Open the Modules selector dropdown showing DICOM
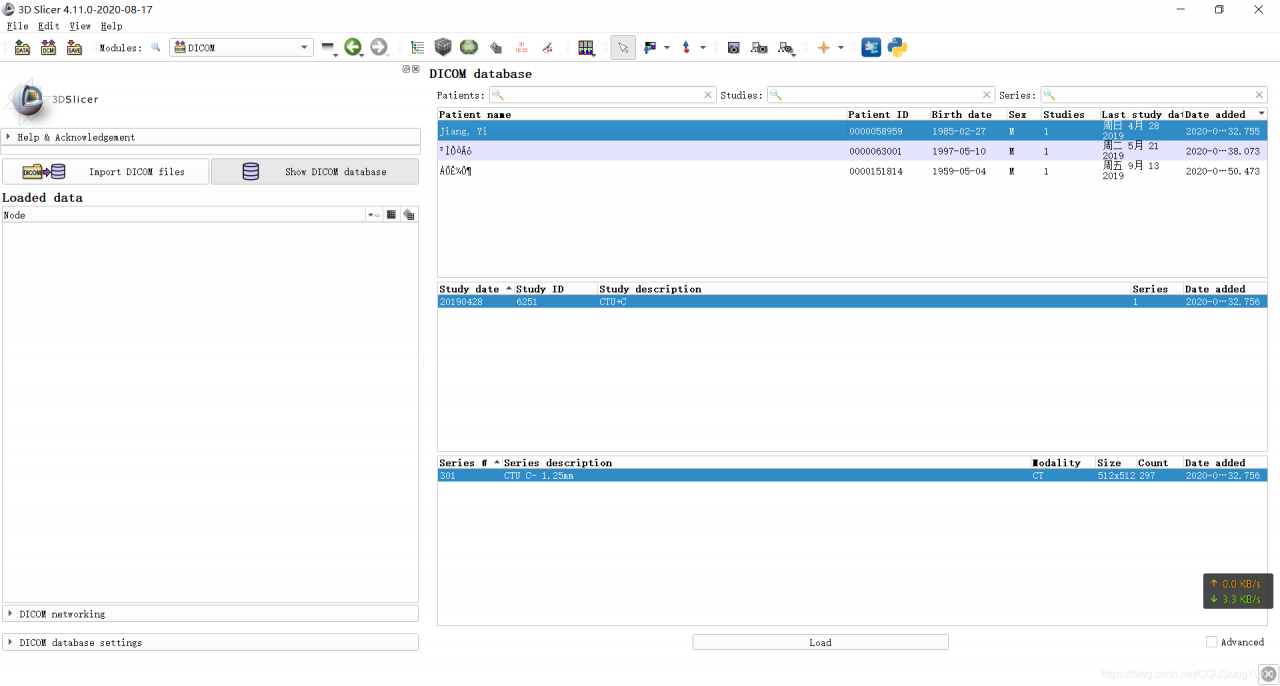This screenshot has width=1280, height=686. coord(241,47)
